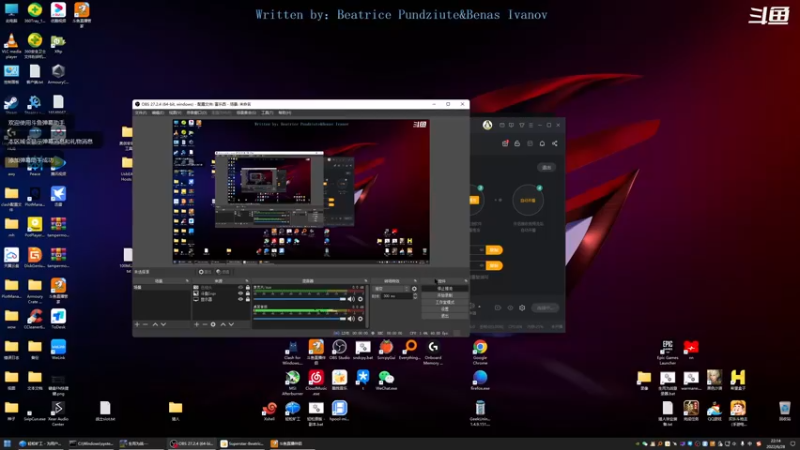Screen dimensions: 800x450
Task: Mute the desktop audio channel with its speaker icon
Action: click(x=351, y=319)
